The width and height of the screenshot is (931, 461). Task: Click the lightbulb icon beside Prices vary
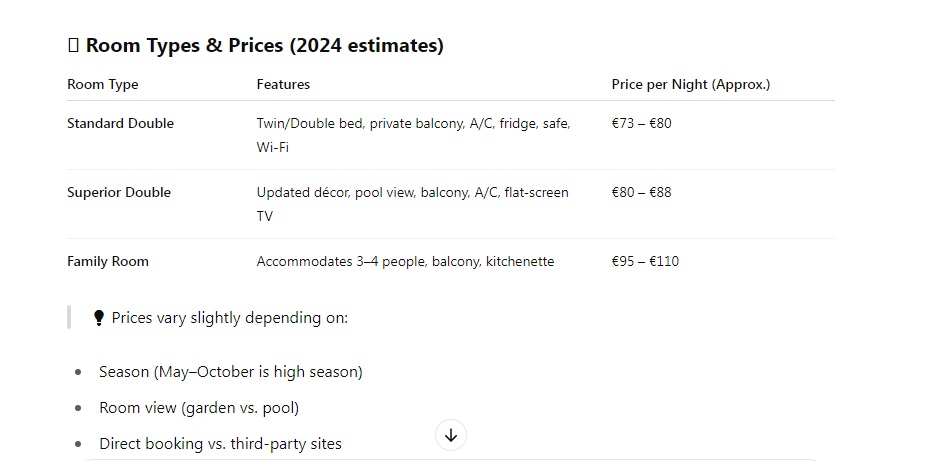99,318
